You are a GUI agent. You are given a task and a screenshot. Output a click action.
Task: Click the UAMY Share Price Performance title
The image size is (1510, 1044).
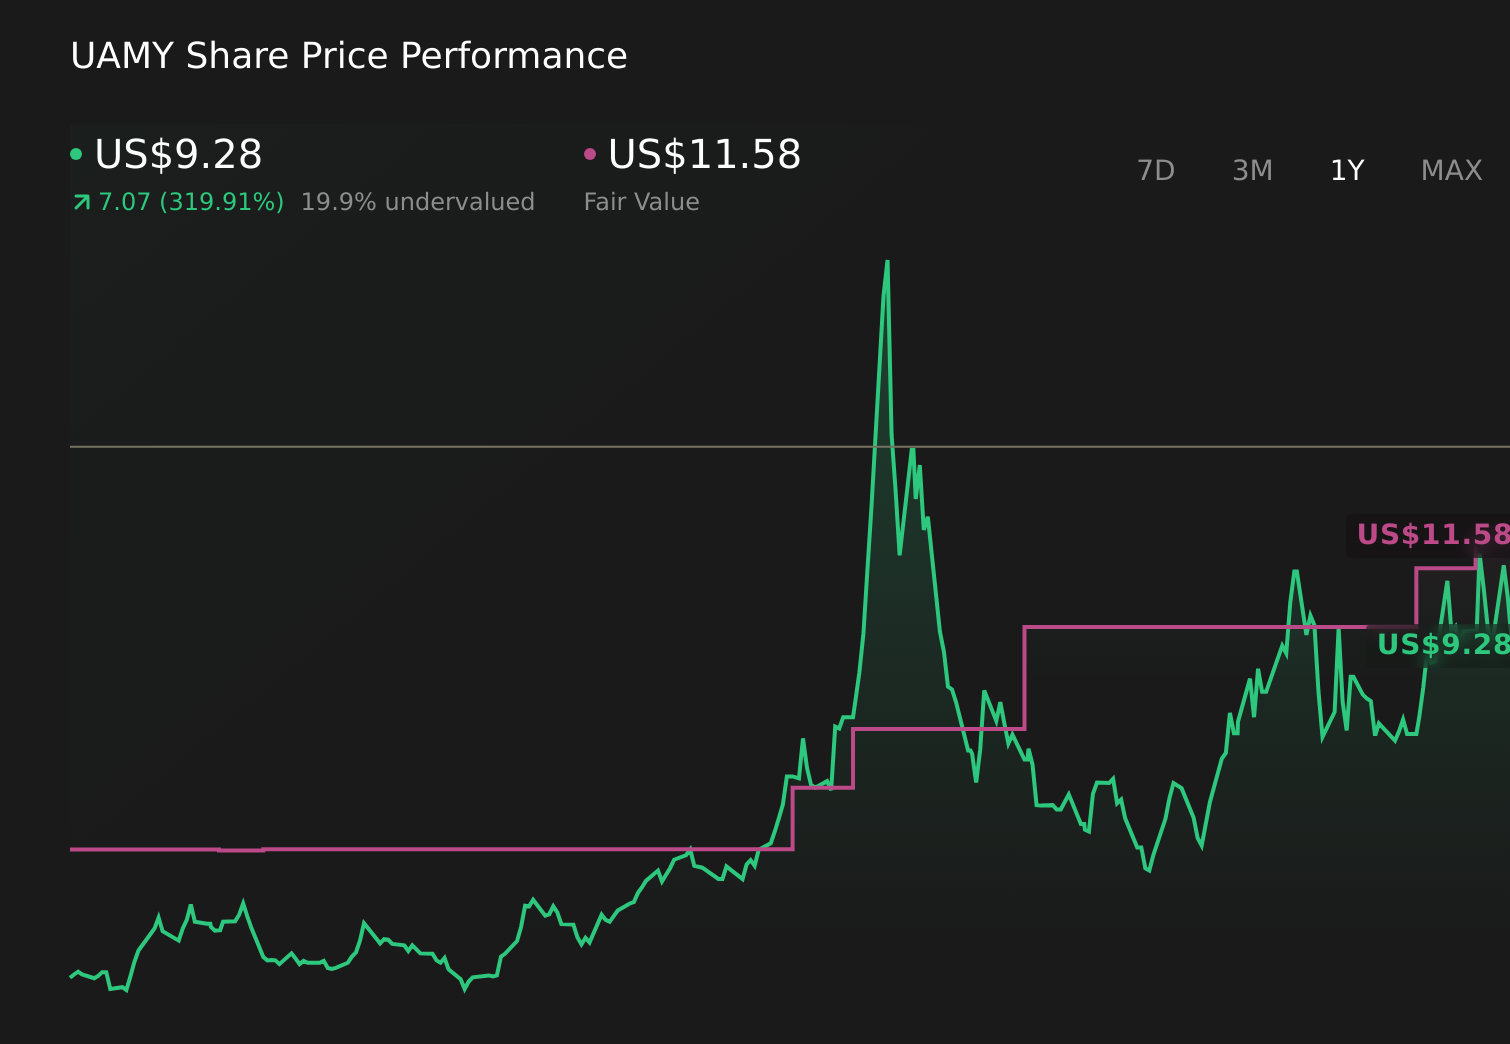[348, 56]
